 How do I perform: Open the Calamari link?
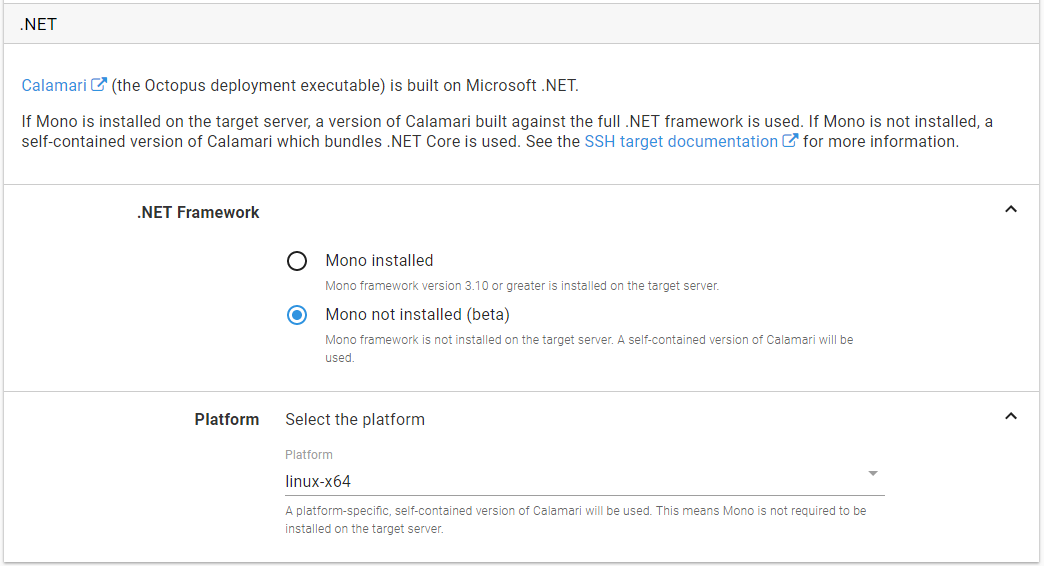pyautogui.click(x=54, y=86)
